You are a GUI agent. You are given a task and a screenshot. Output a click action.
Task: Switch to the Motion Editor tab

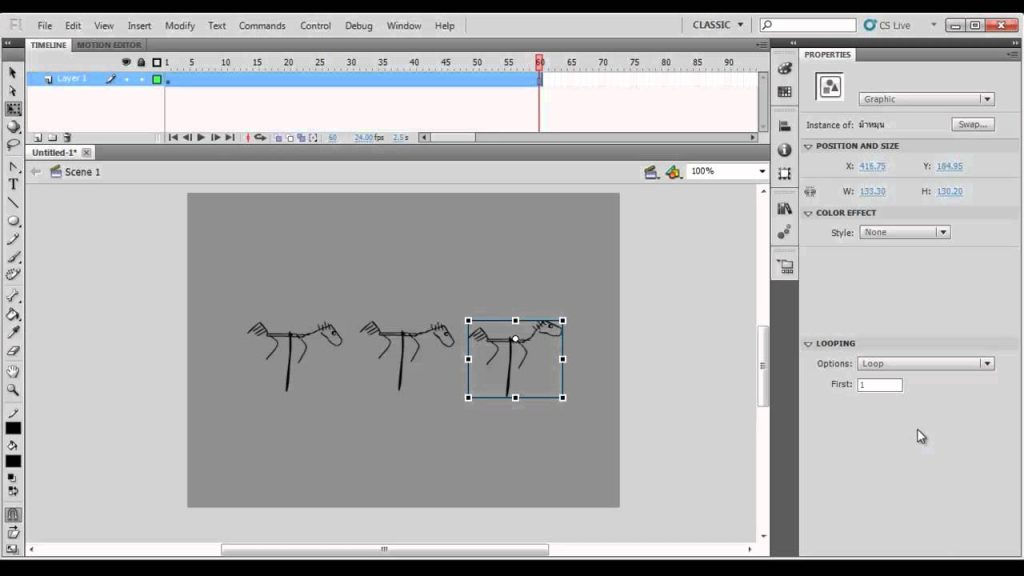[109, 45]
